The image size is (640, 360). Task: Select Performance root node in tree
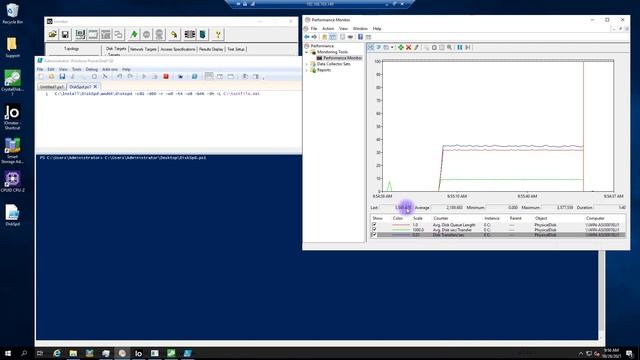coord(322,46)
